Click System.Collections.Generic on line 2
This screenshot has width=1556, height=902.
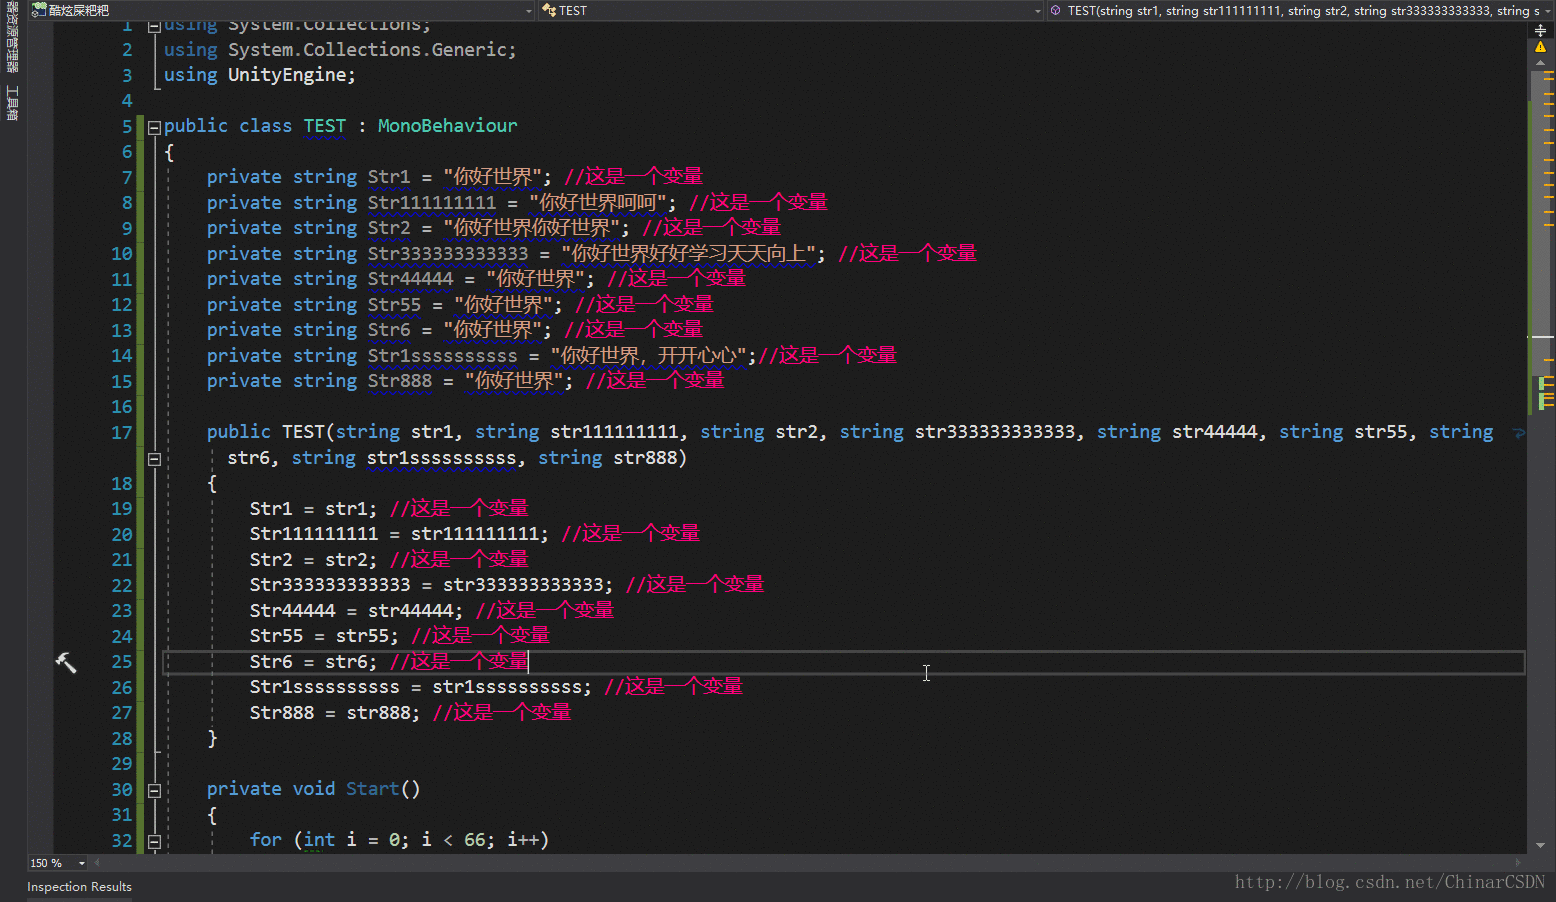(369, 50)
